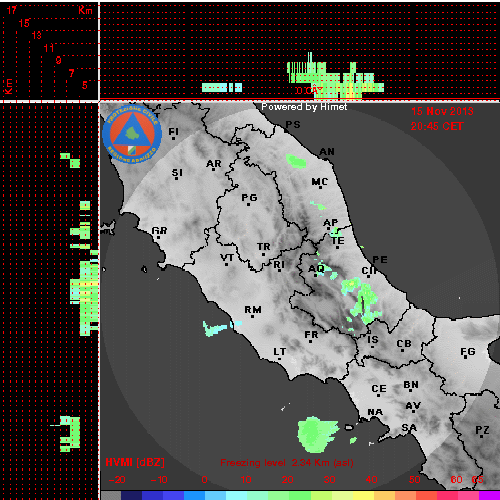The height and width of the screenshot is (500, 500).
Task: Click the BN city label
Action: pyautogui.click(x=411, y=385)
